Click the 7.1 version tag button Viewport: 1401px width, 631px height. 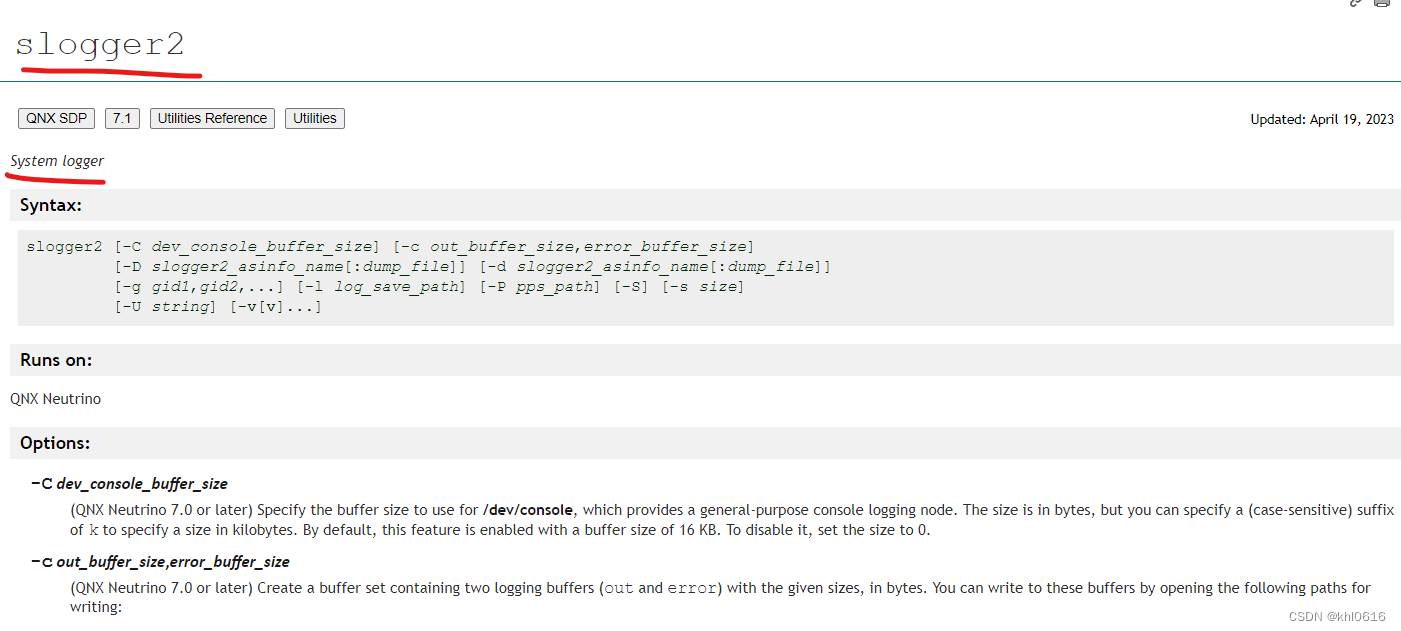(122, 118)
